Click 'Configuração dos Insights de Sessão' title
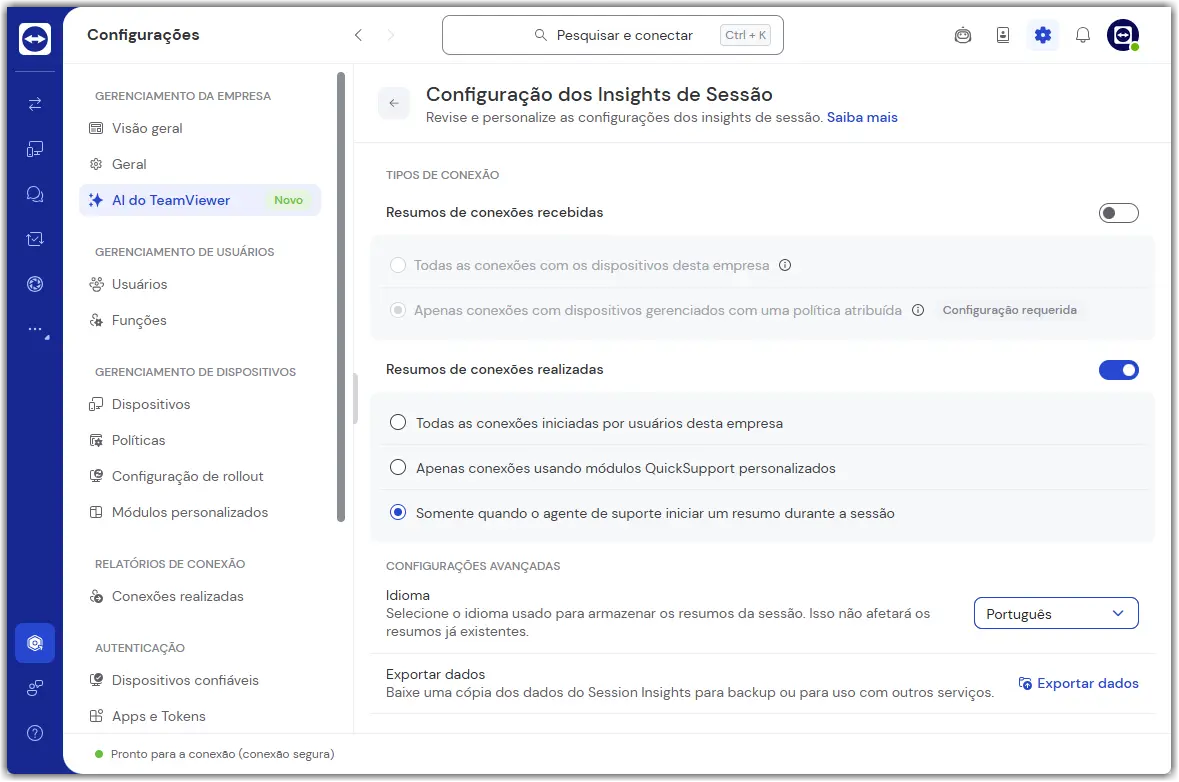 (x=599, y=94)
